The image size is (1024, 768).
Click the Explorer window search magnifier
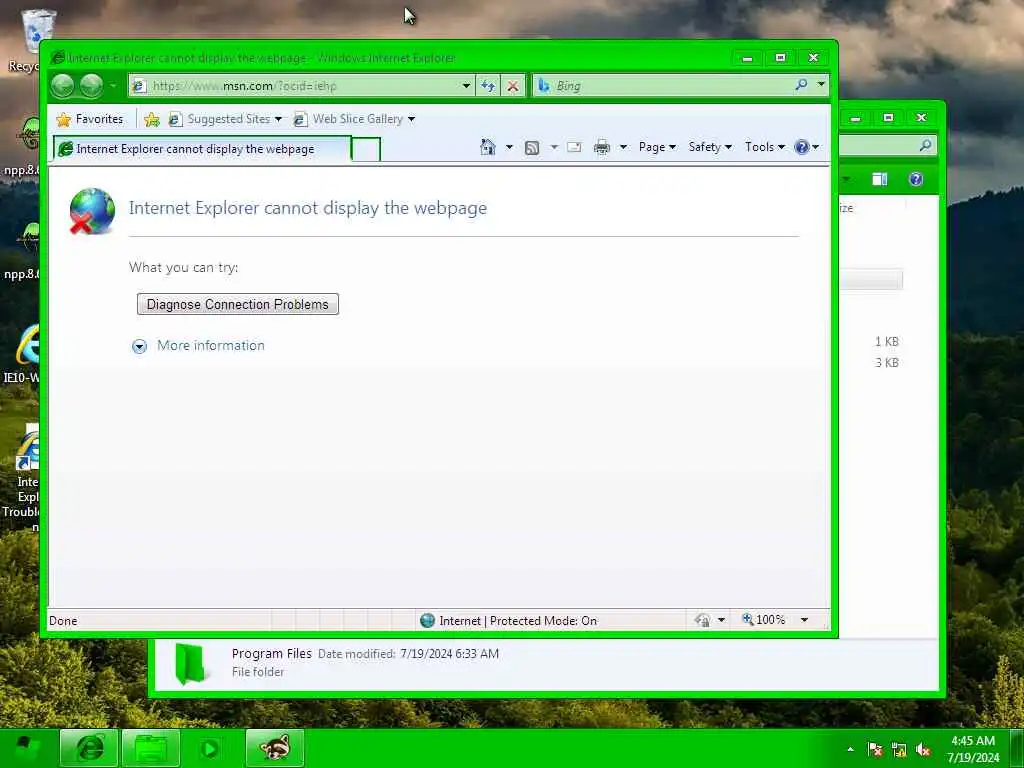point(925,145)
